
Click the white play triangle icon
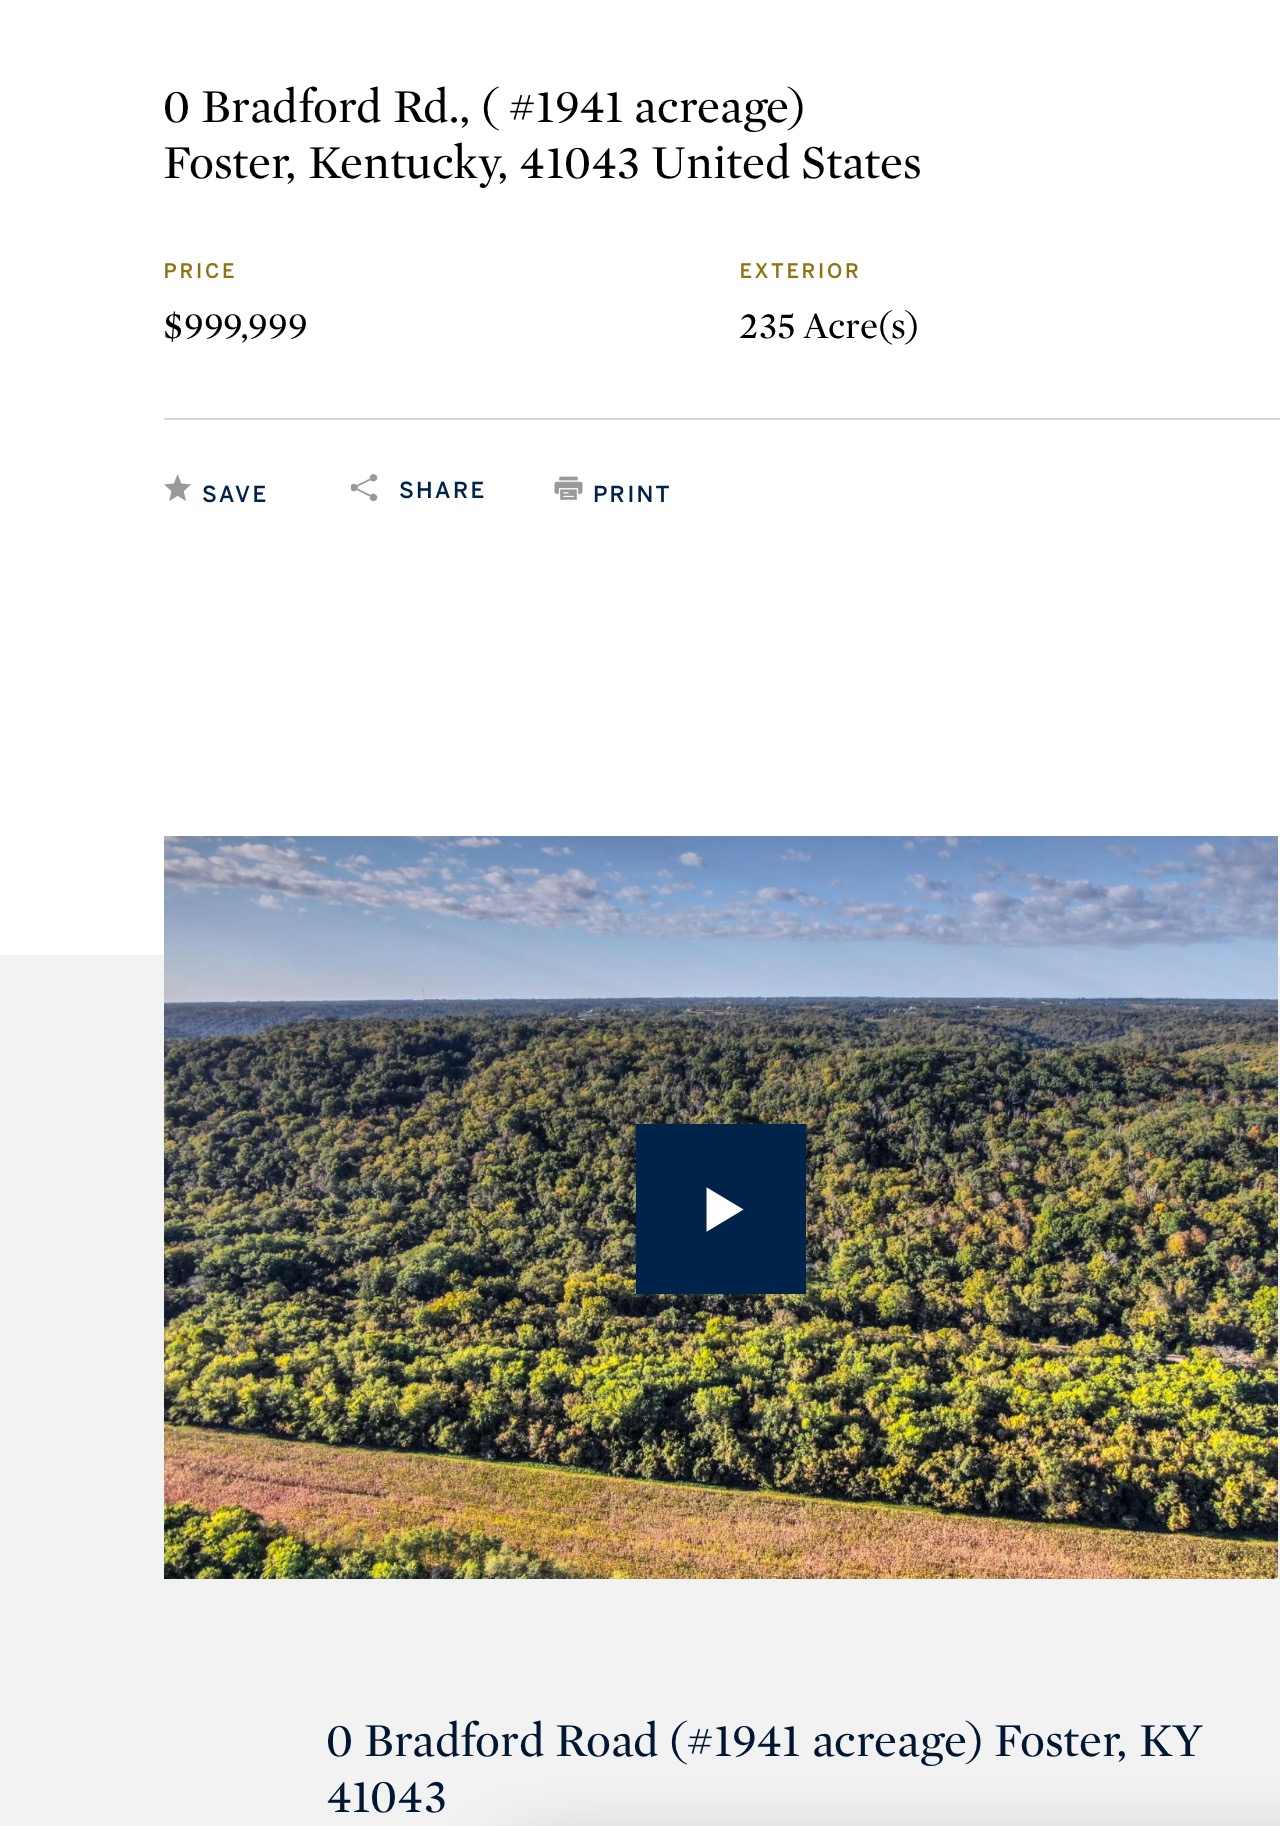pos(723,1209)
